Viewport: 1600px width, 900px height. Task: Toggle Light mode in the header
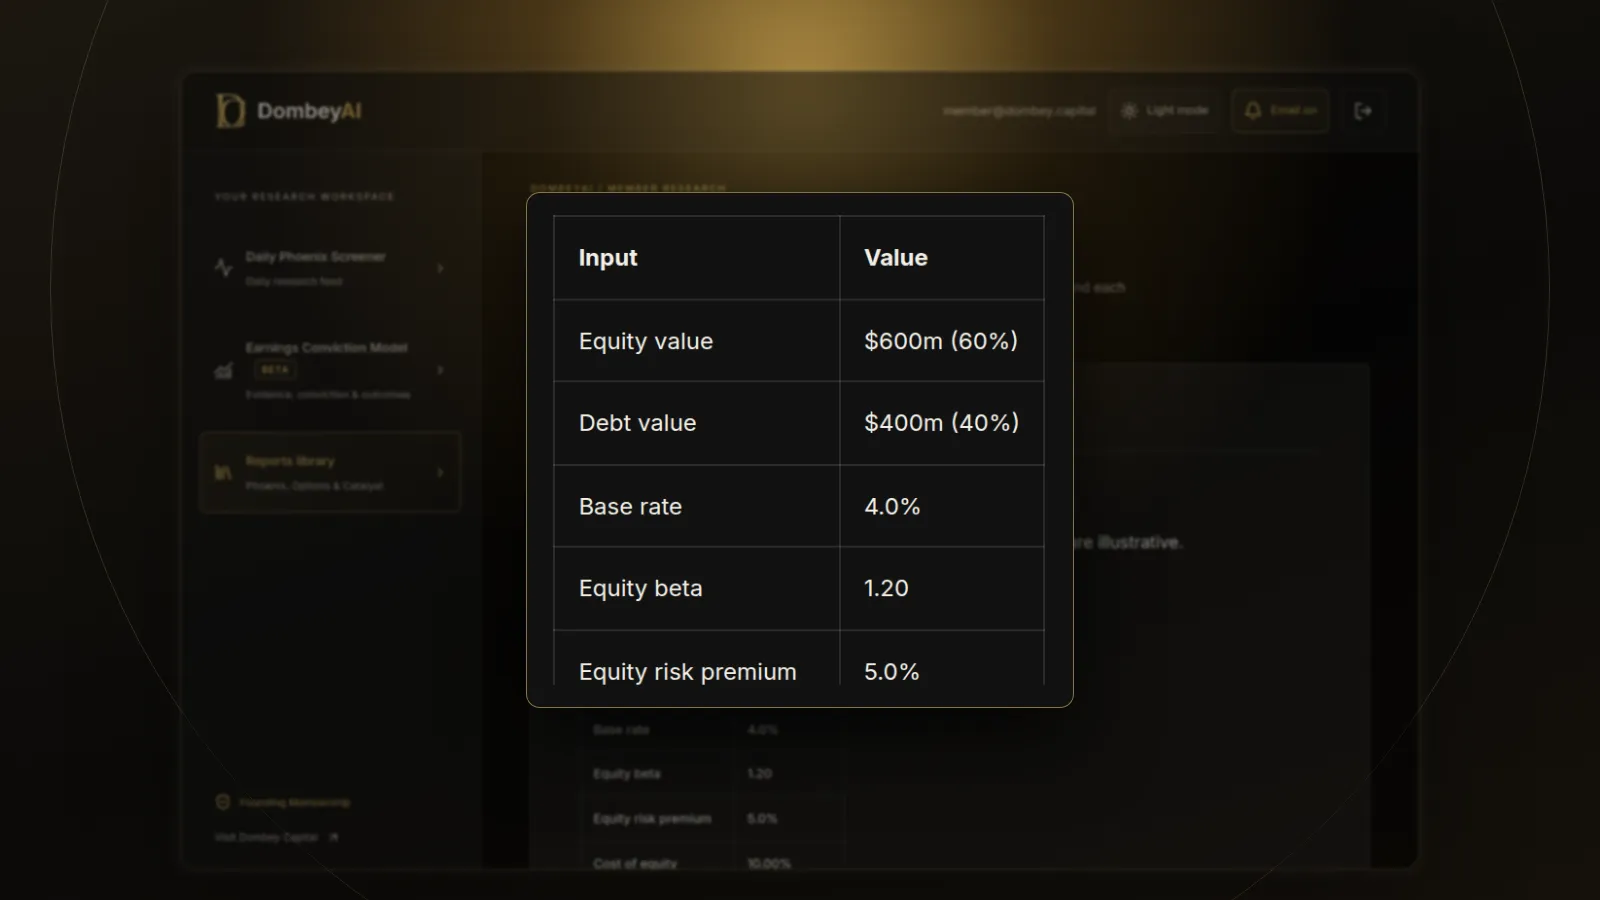click(x=1165, y=110)
